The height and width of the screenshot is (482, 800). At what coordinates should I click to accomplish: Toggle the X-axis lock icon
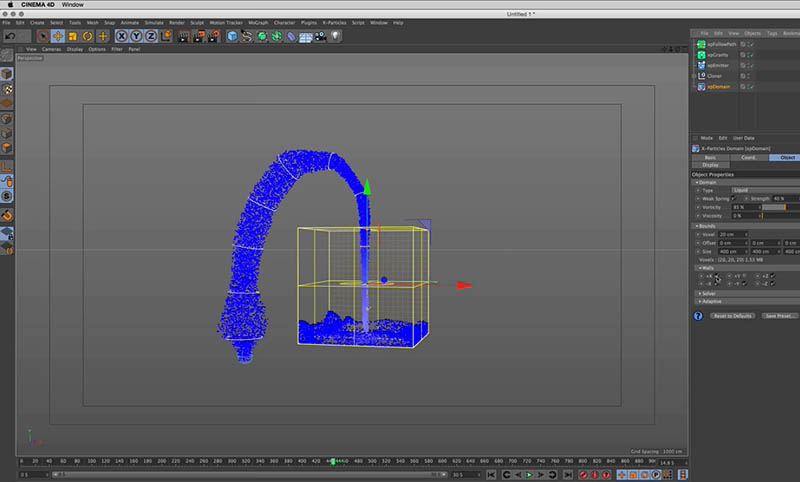(122, 36)
